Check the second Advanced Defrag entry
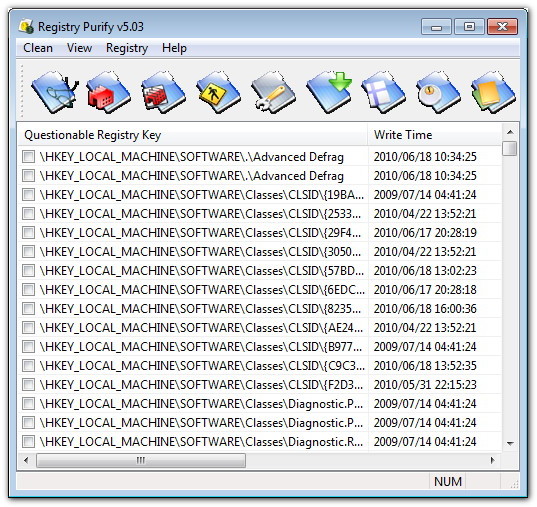537x507 pixels. [x=28, y=176]
